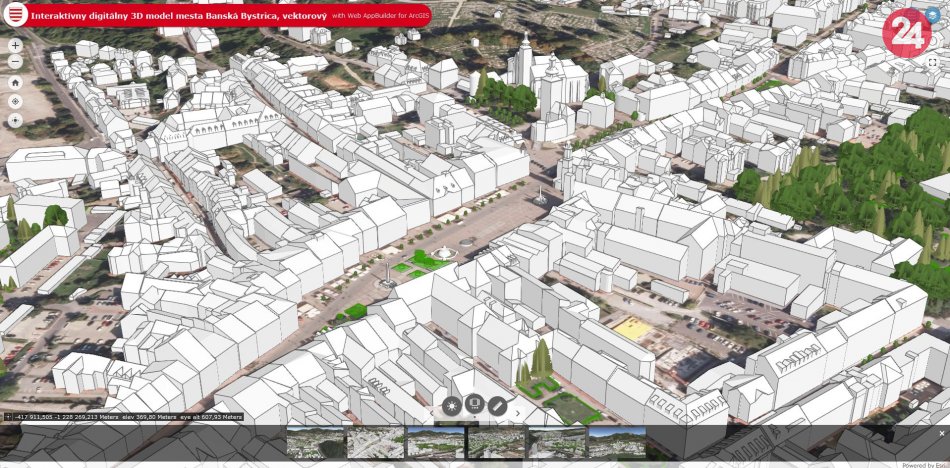Select the first bookmark thumbnail

[315, 442]
